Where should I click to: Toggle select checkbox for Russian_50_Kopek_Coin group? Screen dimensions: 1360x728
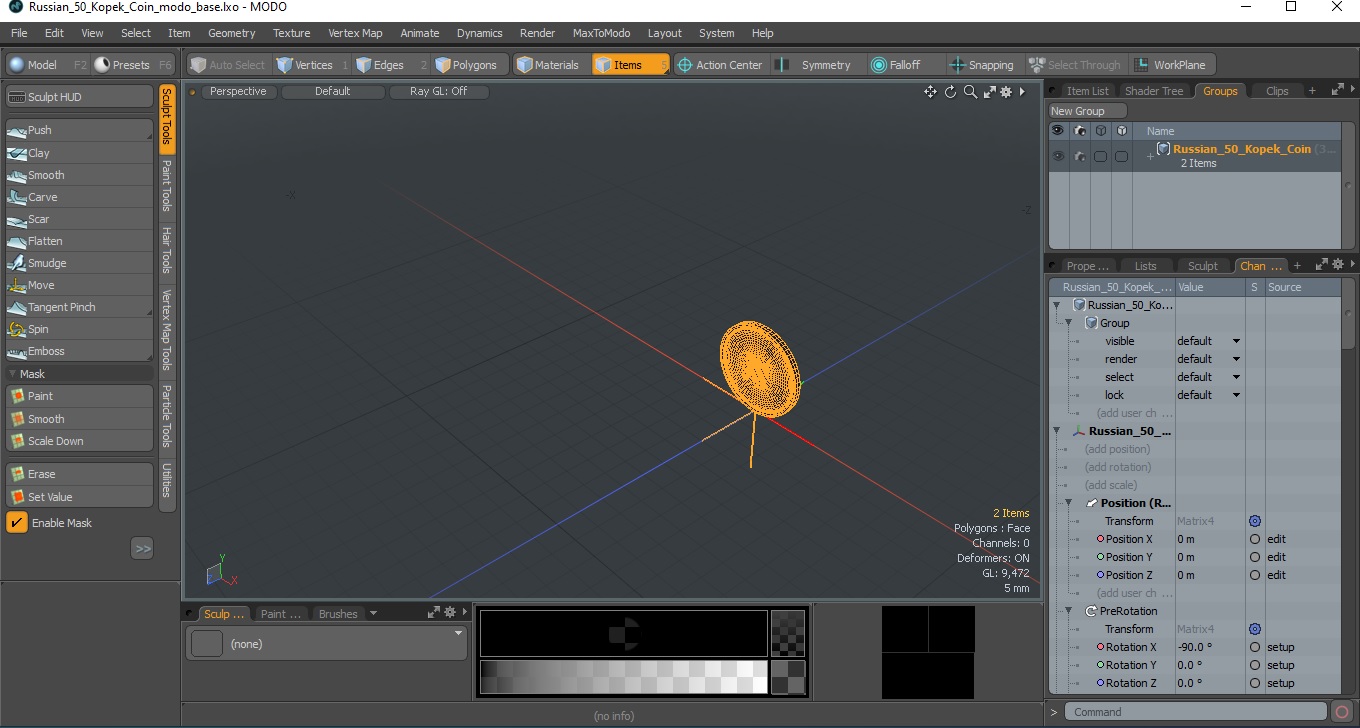tap(1100, 156)
